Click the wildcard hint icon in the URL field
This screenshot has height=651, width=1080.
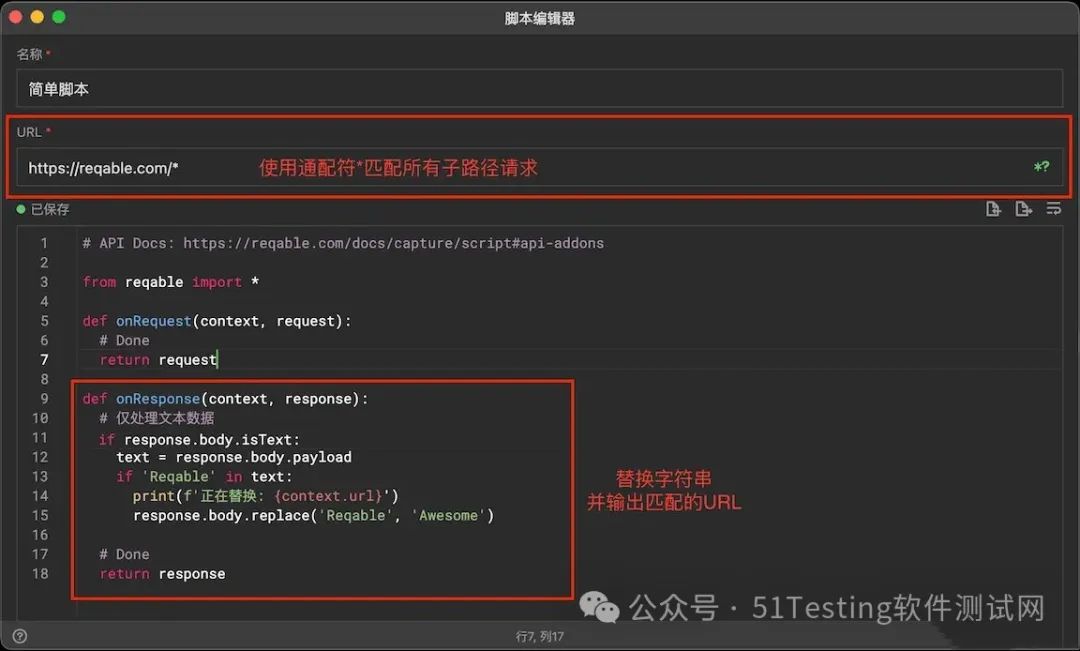[x=1041, y=167]
